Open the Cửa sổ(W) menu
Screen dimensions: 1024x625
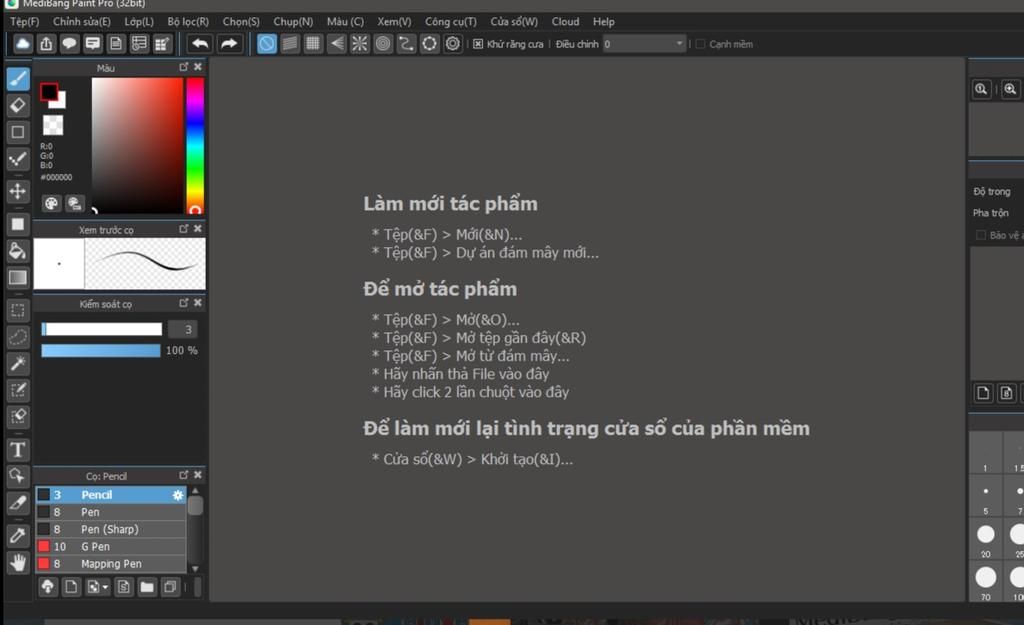tap(514, 22)
